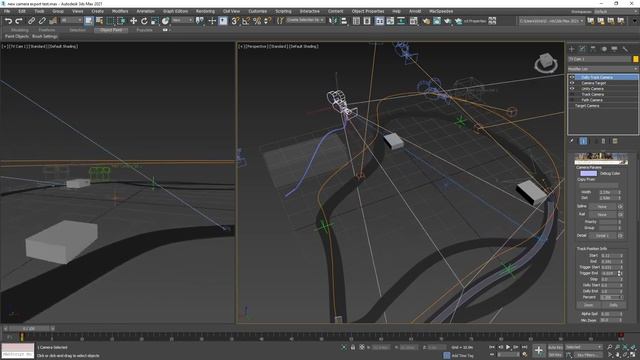Open the selection filter All dropdown
Image resolution: width=640 pixels, height=360 pixels.
[x=71, y=20]
